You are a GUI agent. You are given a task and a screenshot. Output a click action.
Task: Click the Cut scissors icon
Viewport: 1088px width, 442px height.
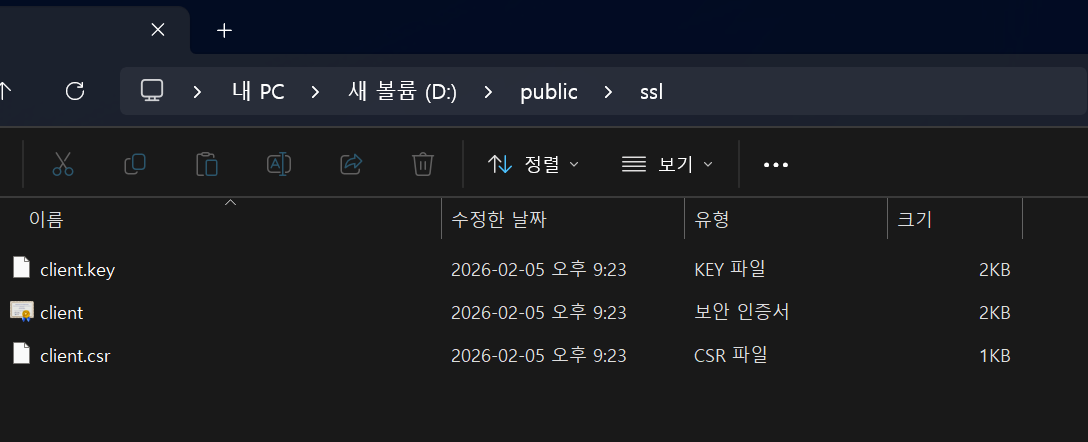coord(63,164)
